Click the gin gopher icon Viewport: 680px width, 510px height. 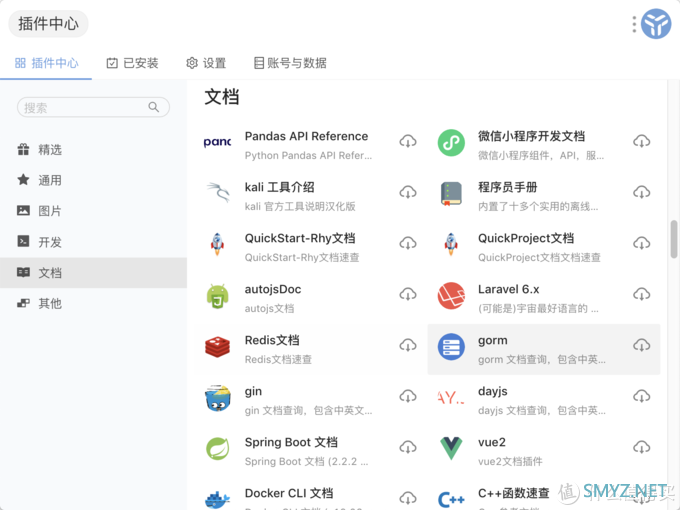217,398
